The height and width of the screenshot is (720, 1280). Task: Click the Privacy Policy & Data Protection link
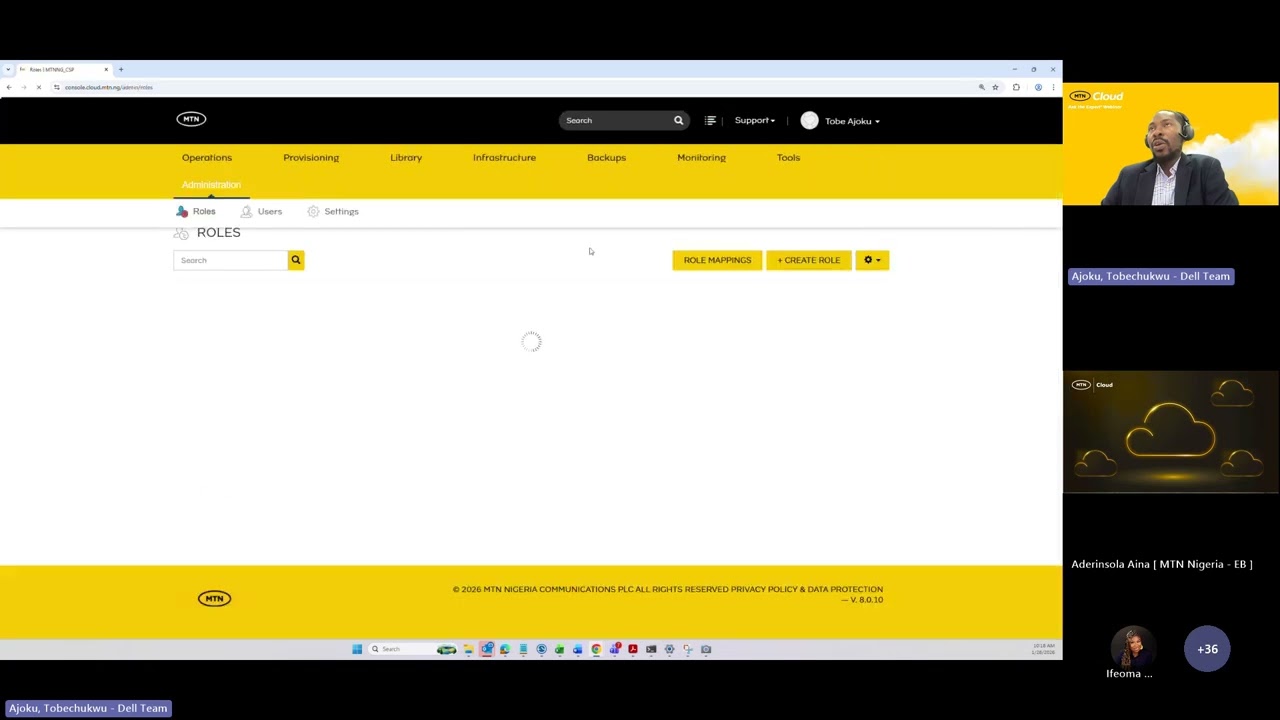tap(807, 589)
